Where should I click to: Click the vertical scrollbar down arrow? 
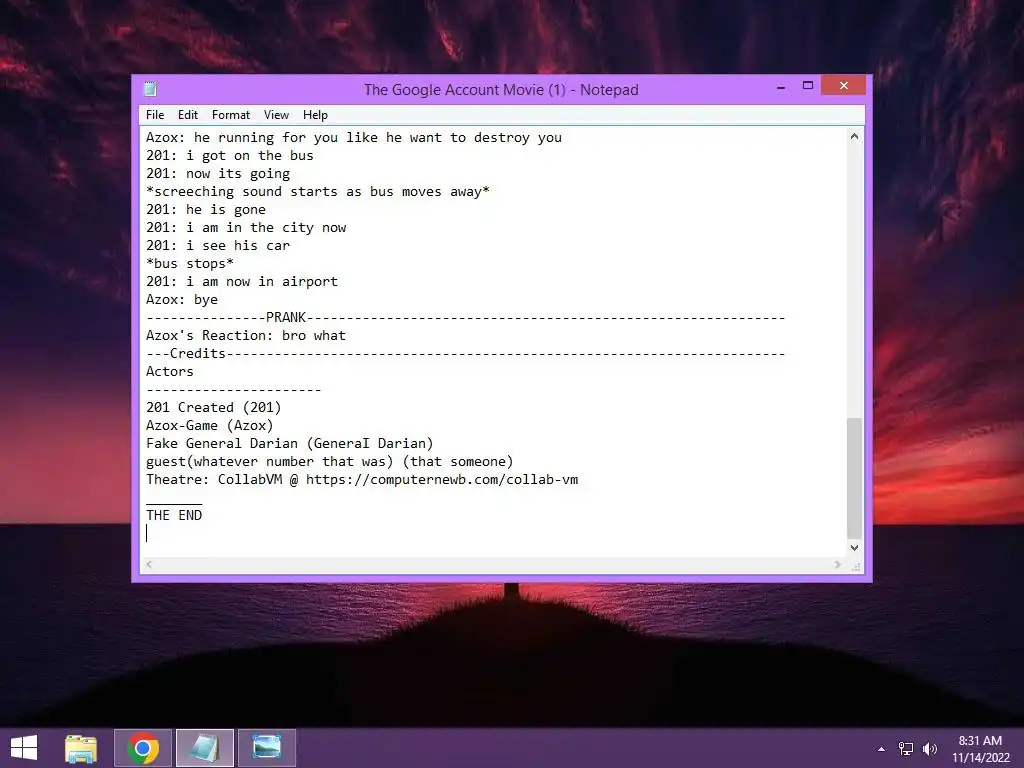(x=854, y=547)
